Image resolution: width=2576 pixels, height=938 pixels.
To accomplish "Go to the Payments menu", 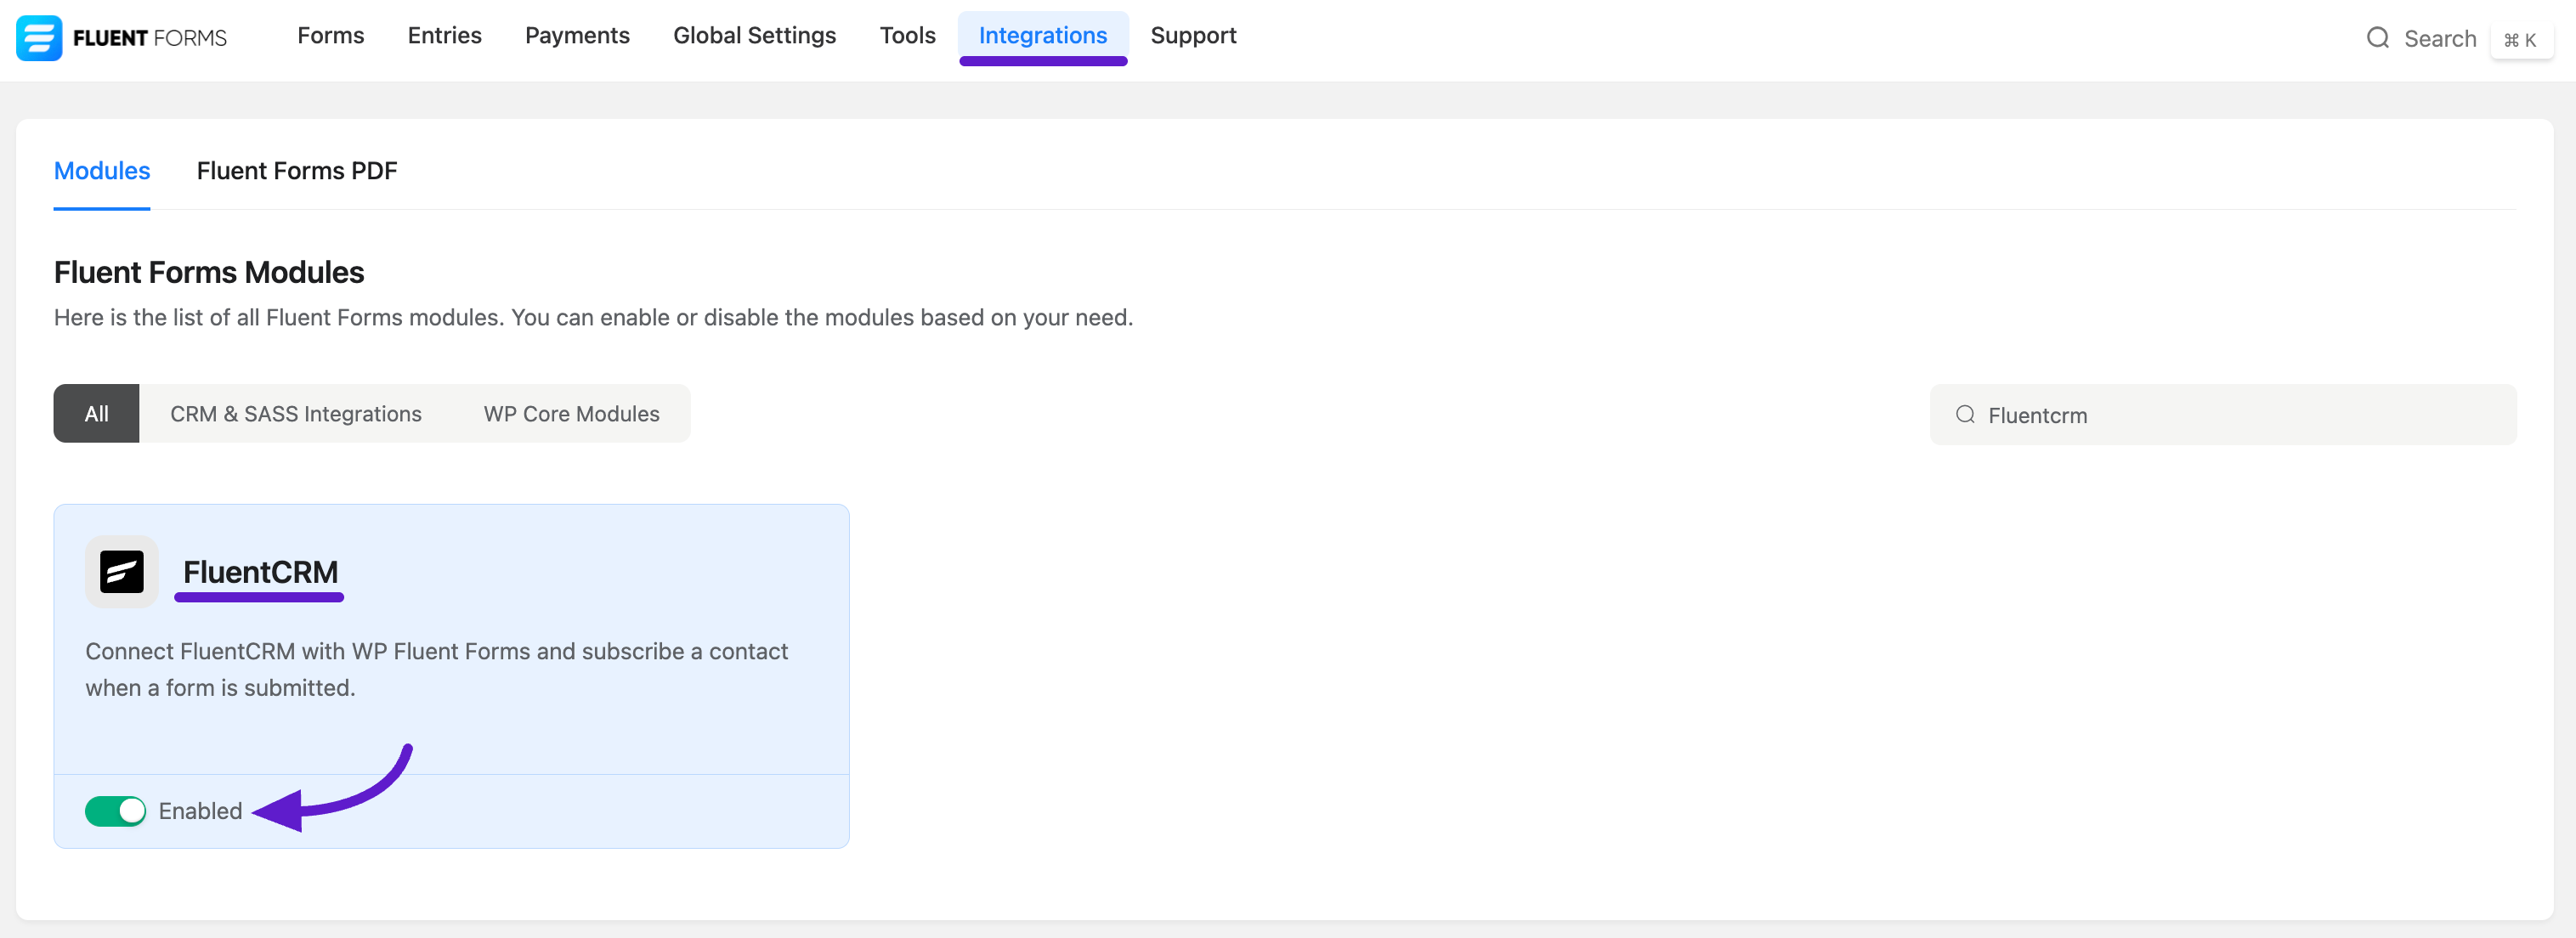I will tap(577, 36).
